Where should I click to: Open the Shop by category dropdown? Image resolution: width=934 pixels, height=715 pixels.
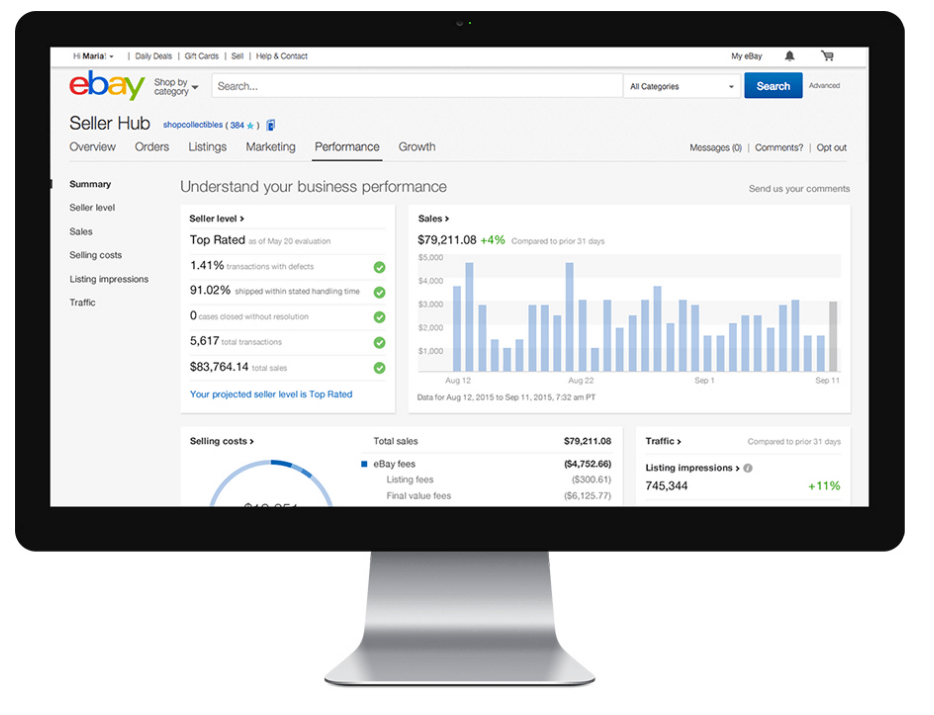point(176,87)
